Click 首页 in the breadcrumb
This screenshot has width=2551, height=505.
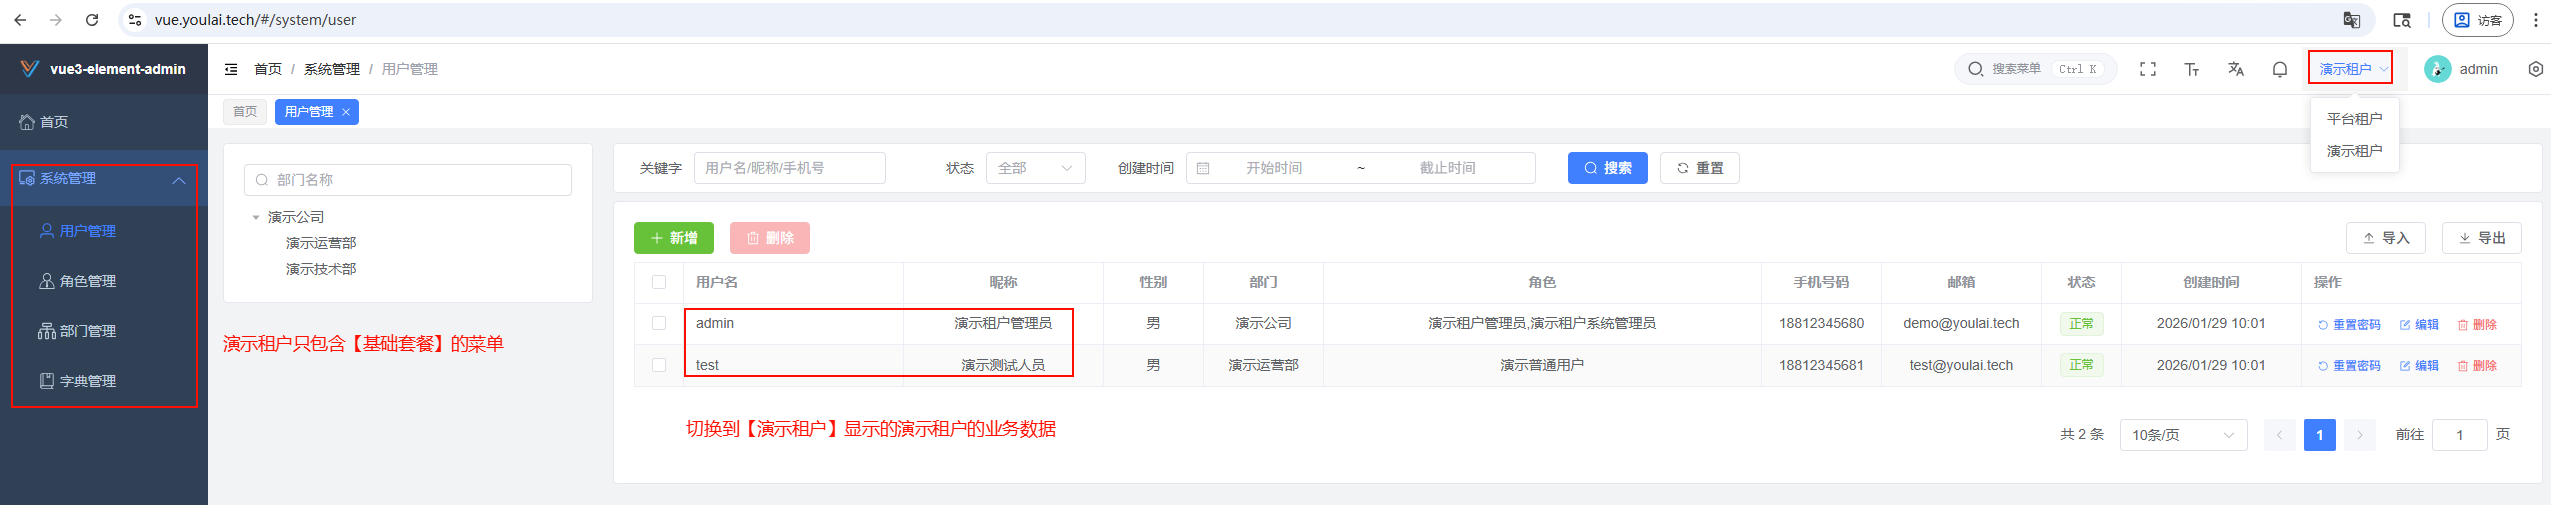point(268,69)
